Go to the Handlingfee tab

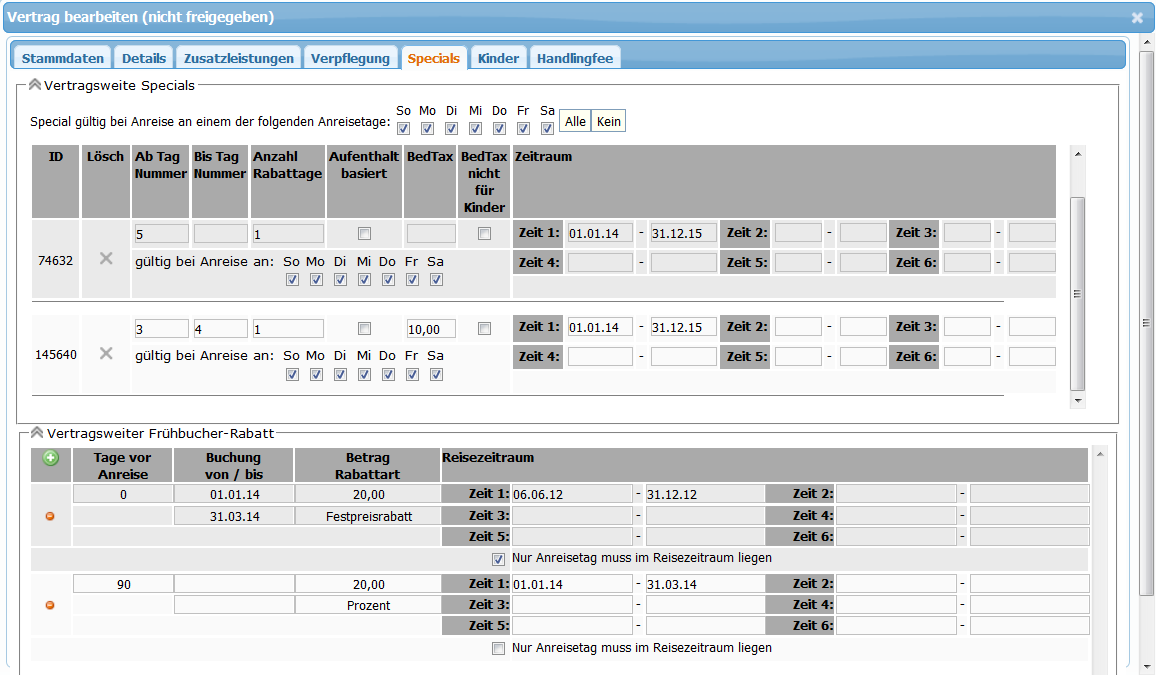[575, 58]
